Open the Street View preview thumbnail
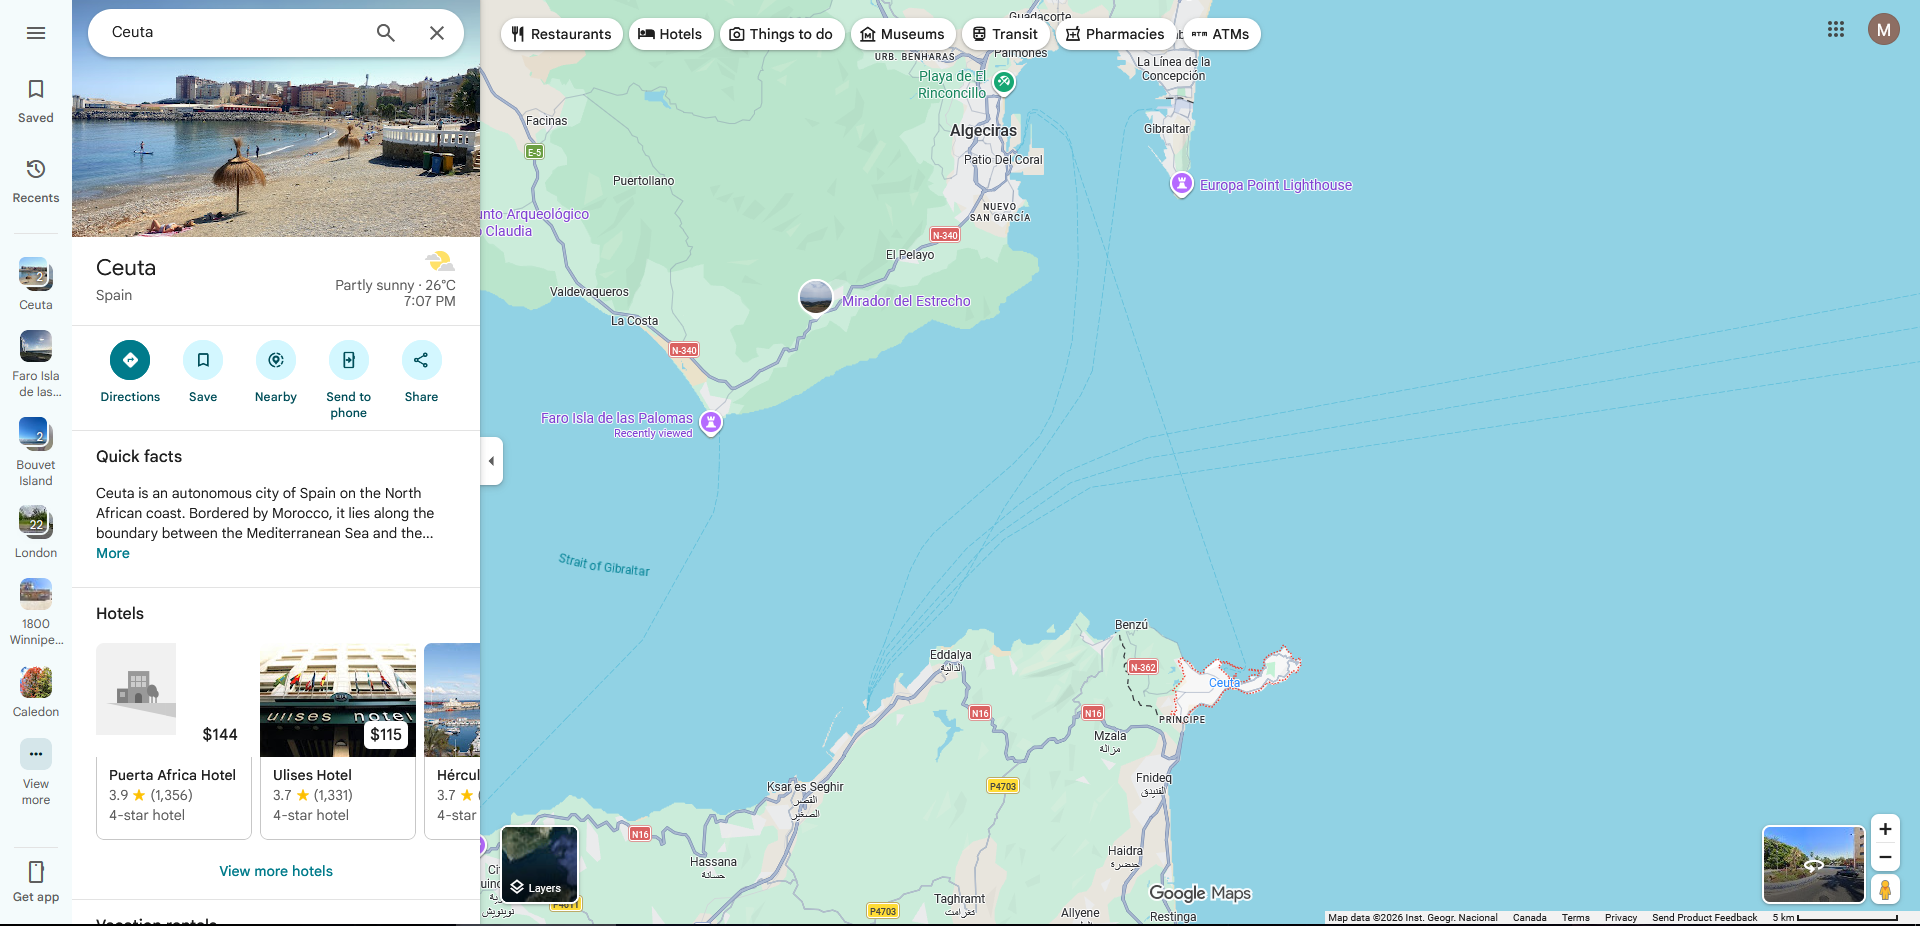1920x926 pixels. (1813, 864)
